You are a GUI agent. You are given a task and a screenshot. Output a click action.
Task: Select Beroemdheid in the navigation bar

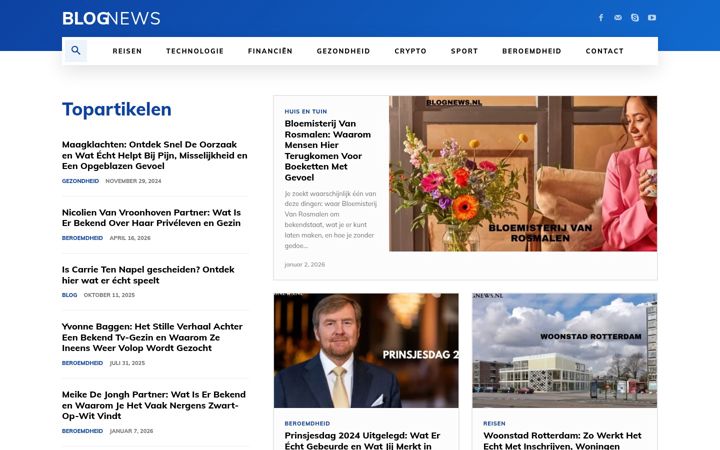tap(531, 51)
